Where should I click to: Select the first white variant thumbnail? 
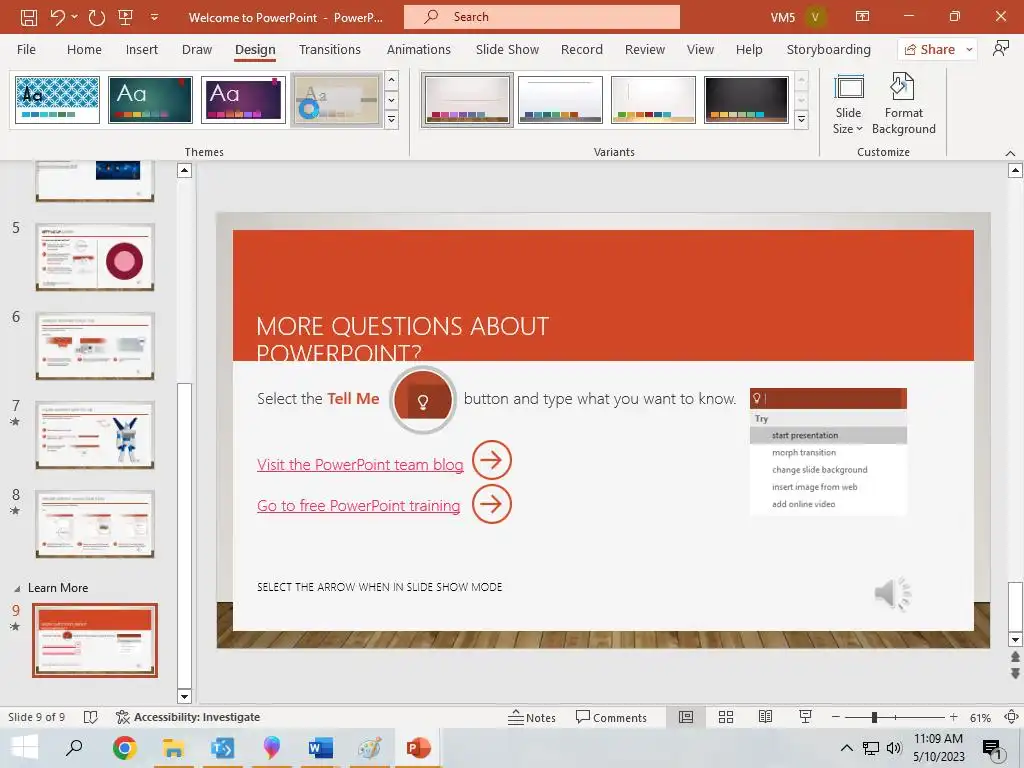coord(467,100)
